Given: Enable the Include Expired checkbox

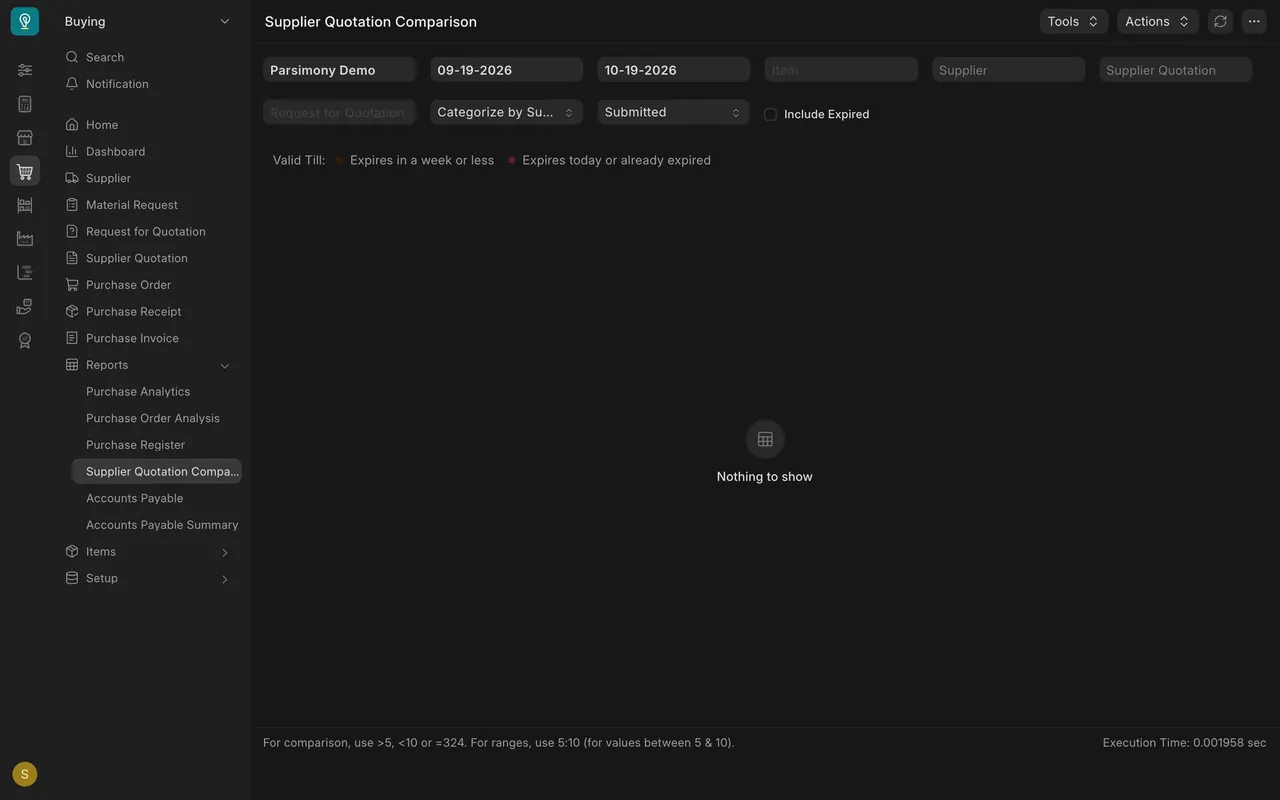Looking at the screenshot, I should tap(770, 114).
